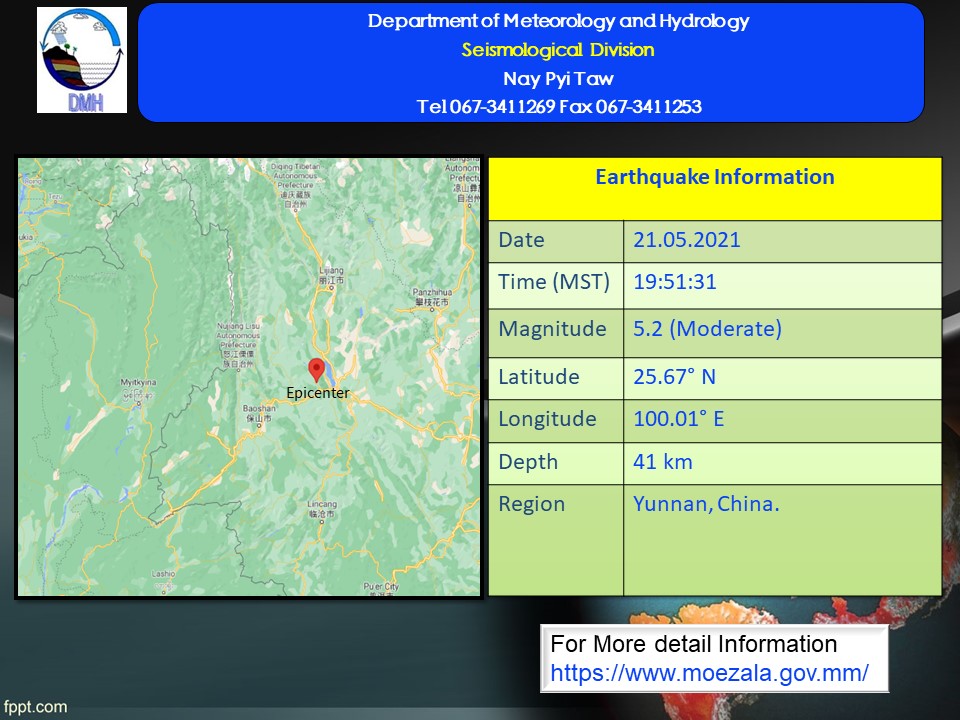
Task: Click Nujiang Lisu Autonomous Prefecture map label
Action: coord(238,345)
